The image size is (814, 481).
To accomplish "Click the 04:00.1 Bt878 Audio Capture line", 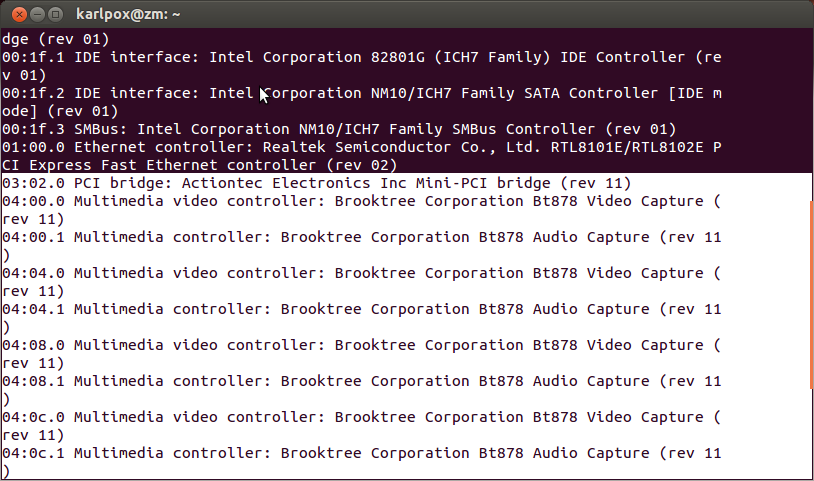I will (360, 238).
